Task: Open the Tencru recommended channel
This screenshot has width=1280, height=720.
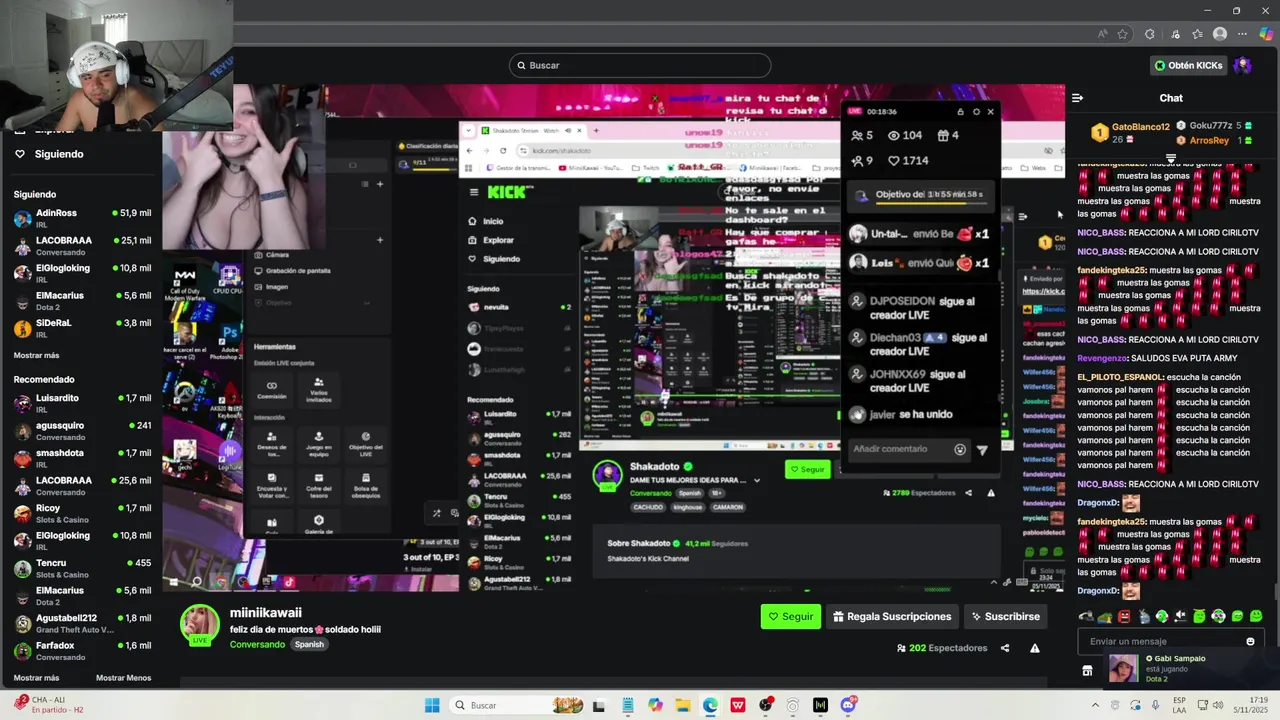Action: pyautogui.click(x=82, y=569)
